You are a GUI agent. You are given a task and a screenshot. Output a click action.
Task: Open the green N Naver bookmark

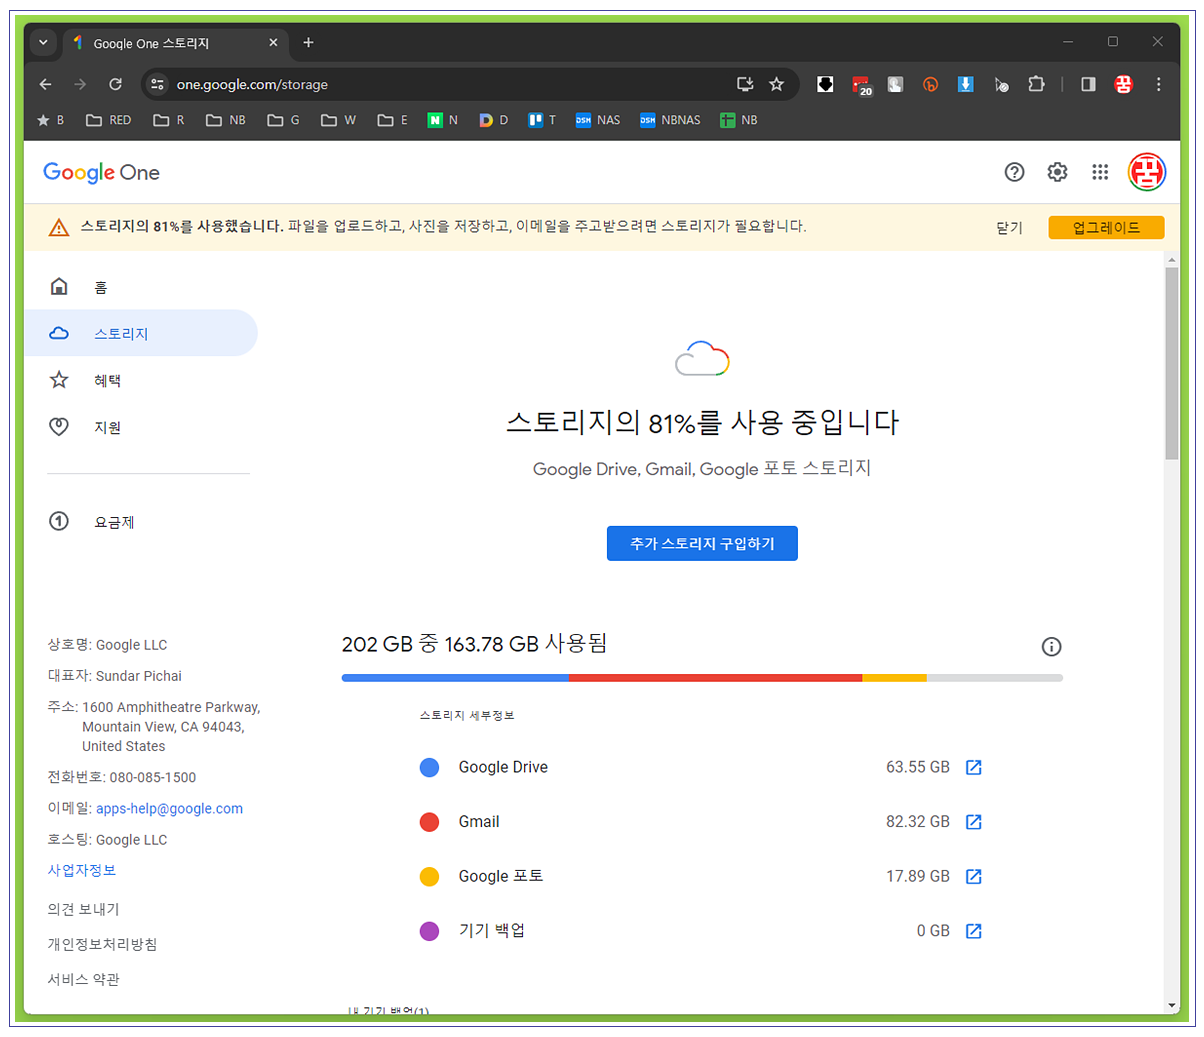point(443,120)
